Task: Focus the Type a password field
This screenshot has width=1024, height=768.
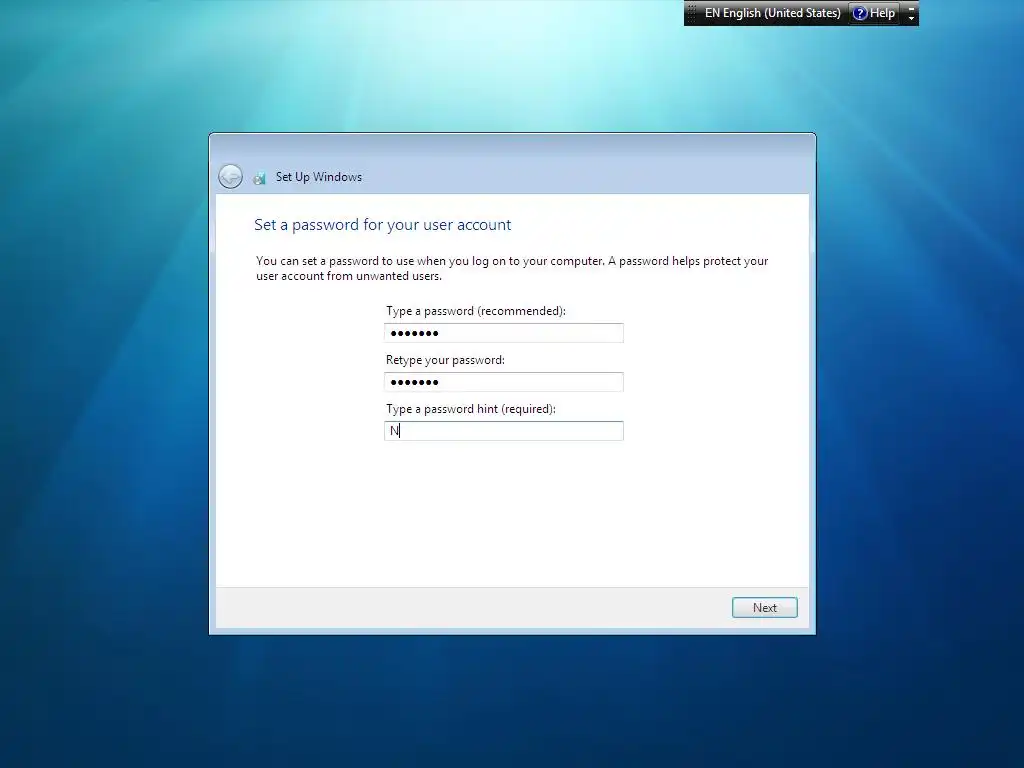Action: [x=504, y=333]
